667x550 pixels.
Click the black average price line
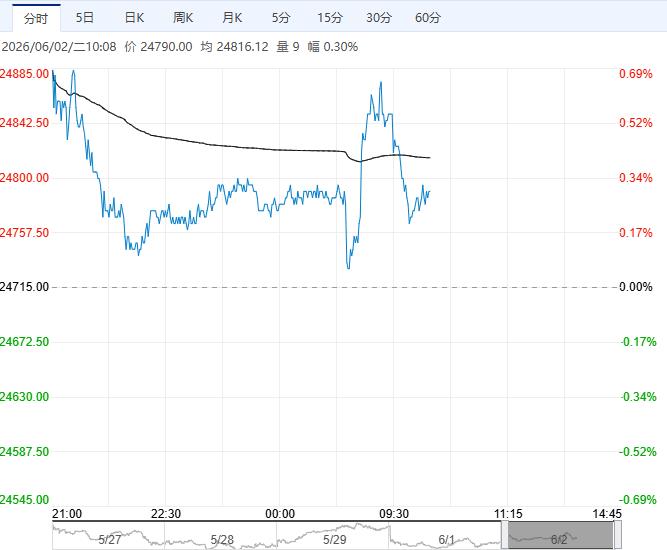coord(241,148)
